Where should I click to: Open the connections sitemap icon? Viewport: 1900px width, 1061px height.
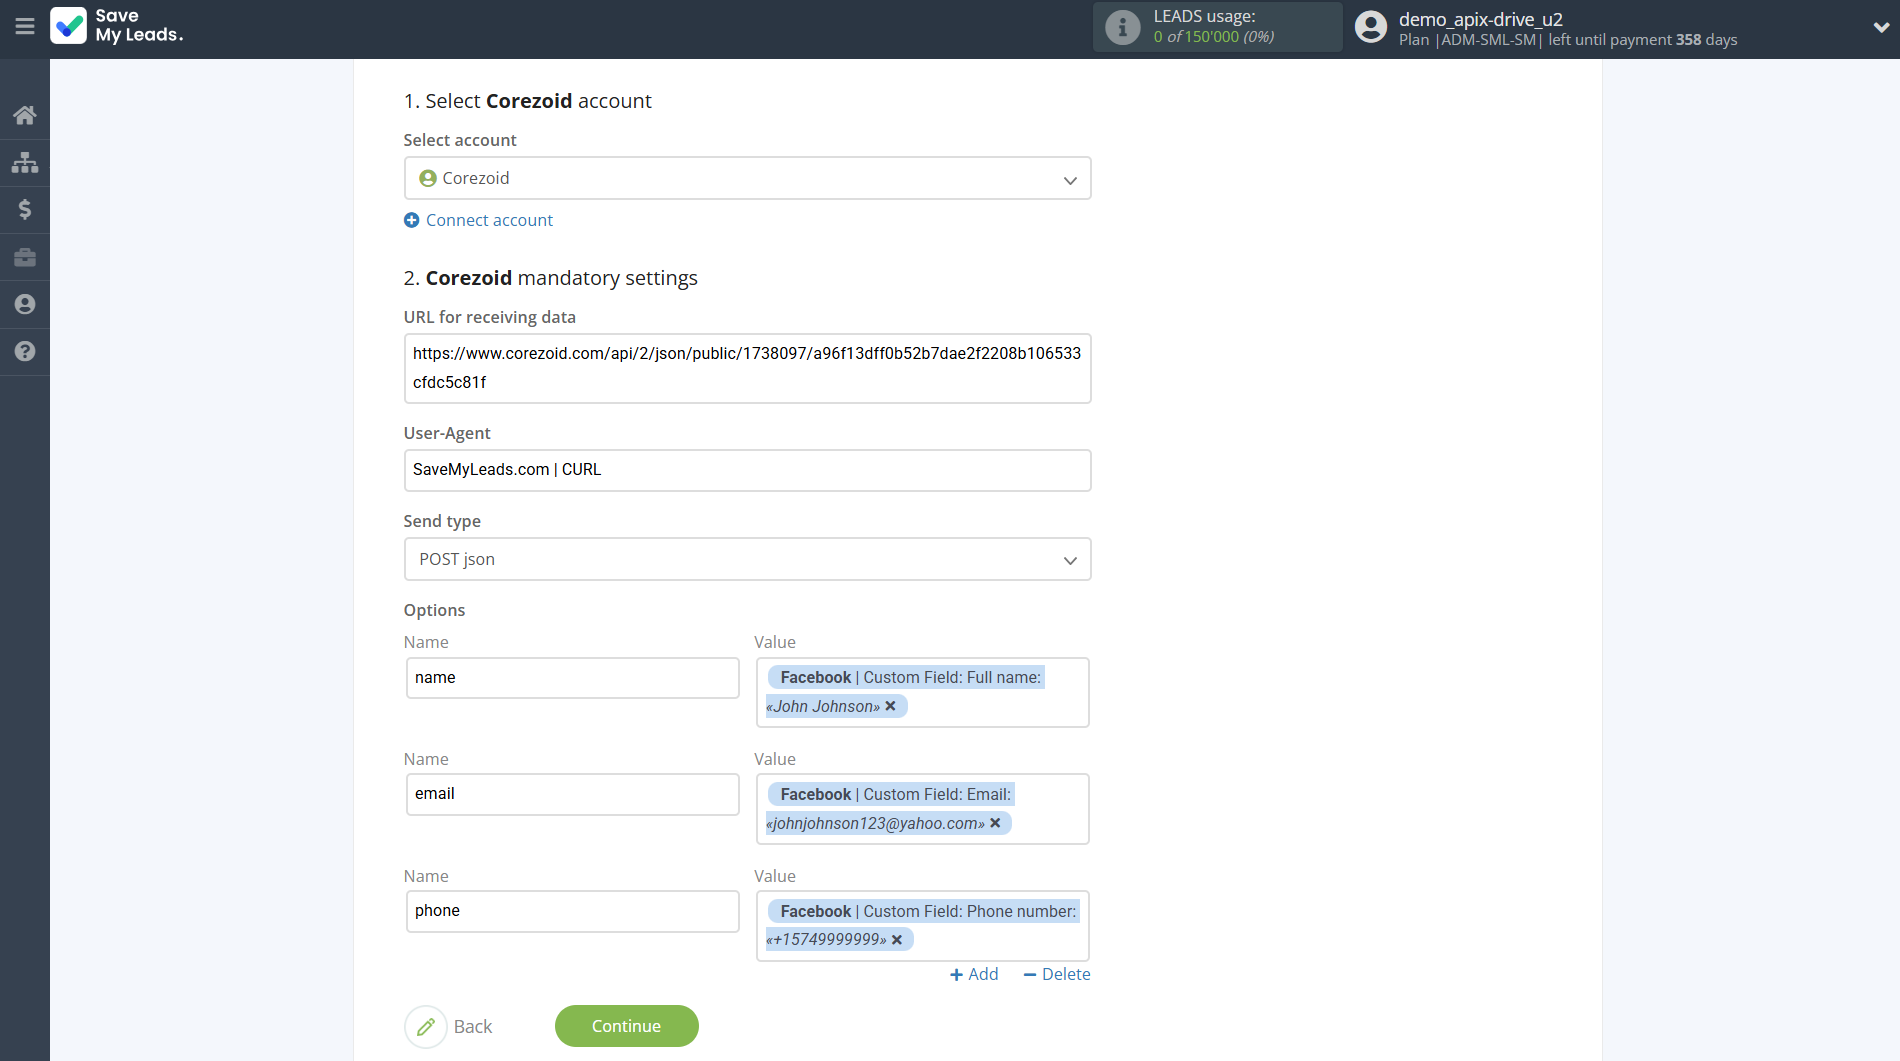[25, 162]
